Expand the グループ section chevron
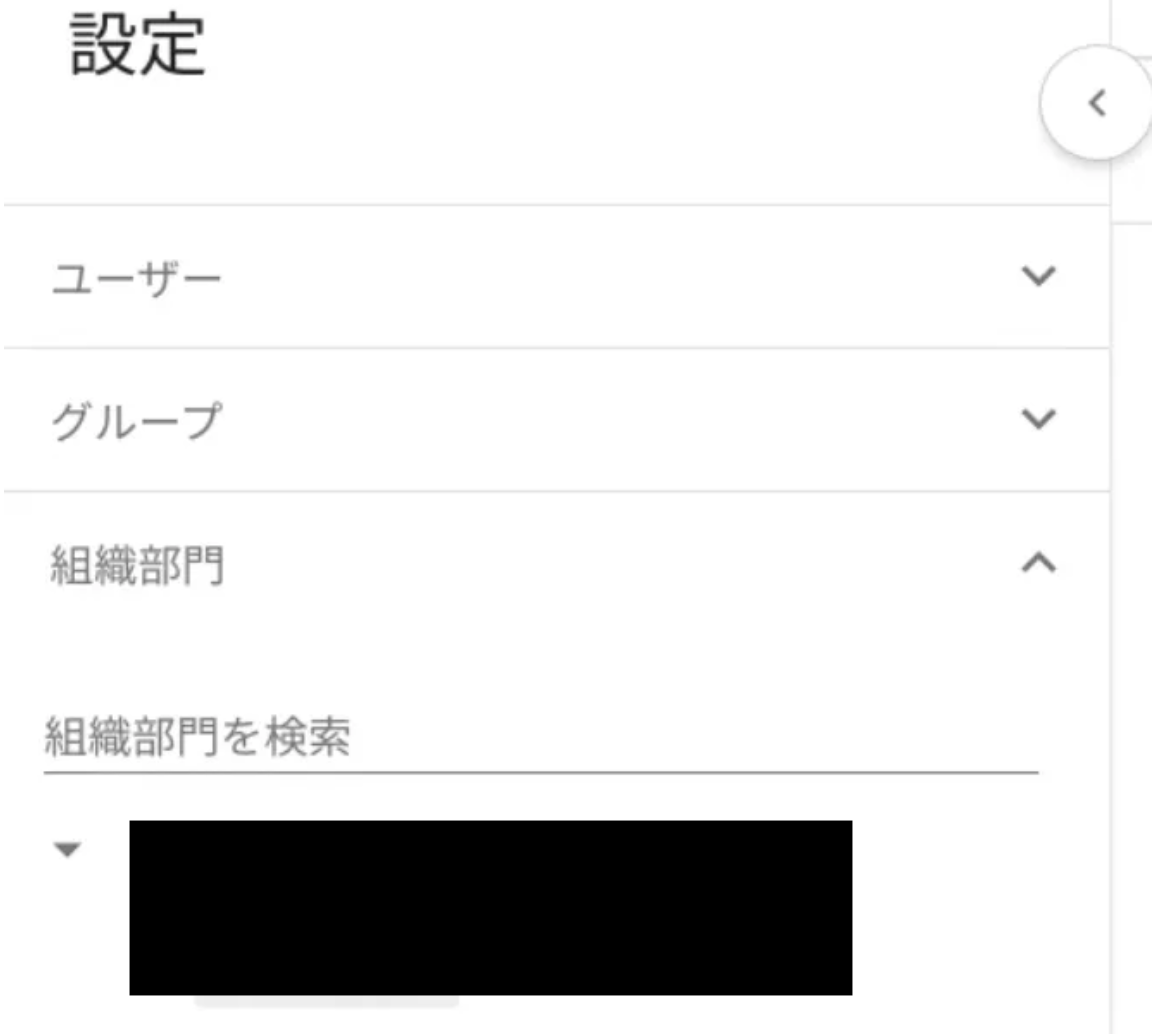This screenshot has height=1034, width=1156. click(x=1039, y=419)
